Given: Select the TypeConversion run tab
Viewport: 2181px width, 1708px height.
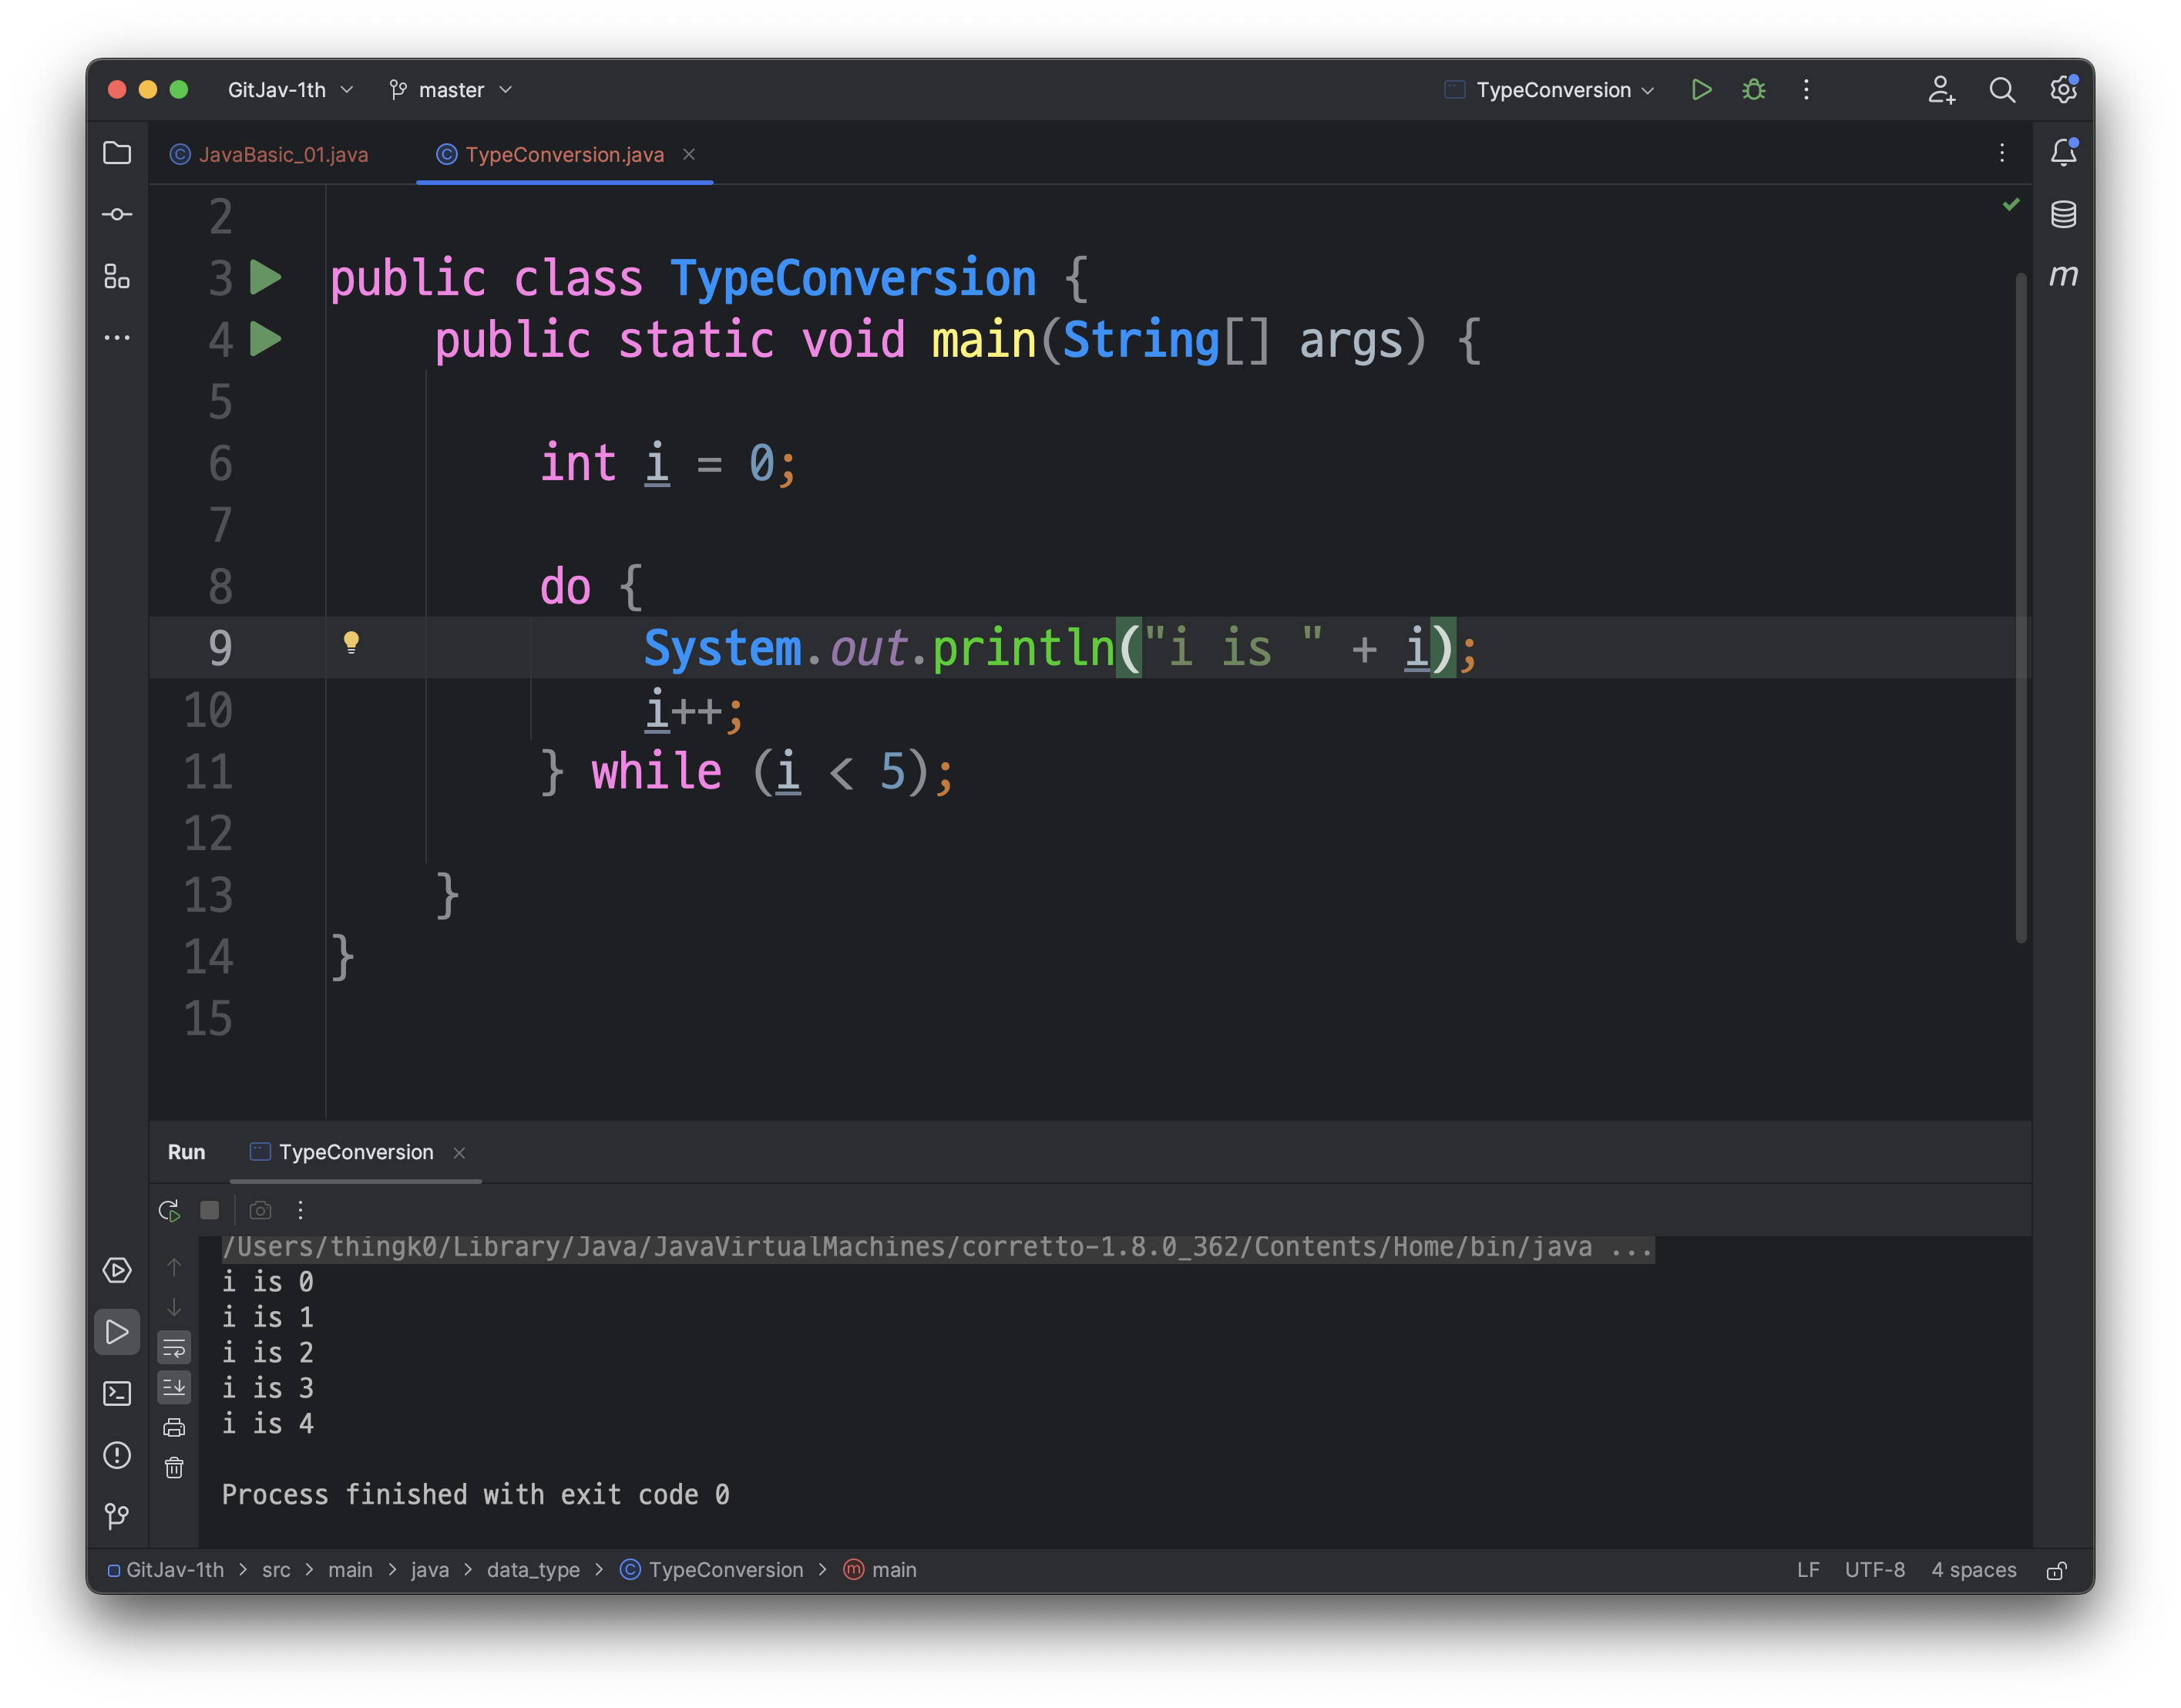Looking at the screenshot, I should 355,1152.
